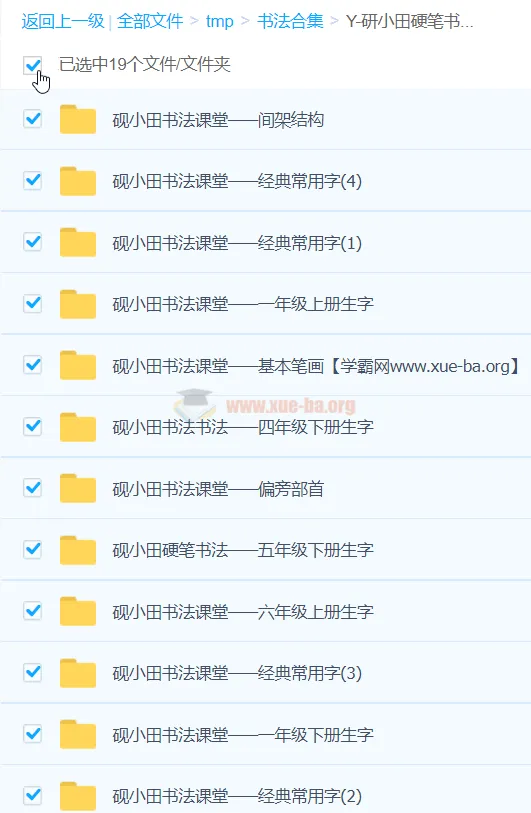Click the tmp breadcrumb link
Screen dimensions: 531x813
coord(219,22)
